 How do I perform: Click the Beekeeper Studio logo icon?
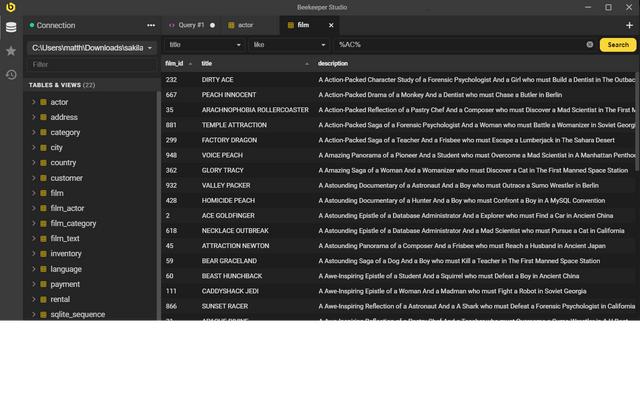click(x=11, y=7)
